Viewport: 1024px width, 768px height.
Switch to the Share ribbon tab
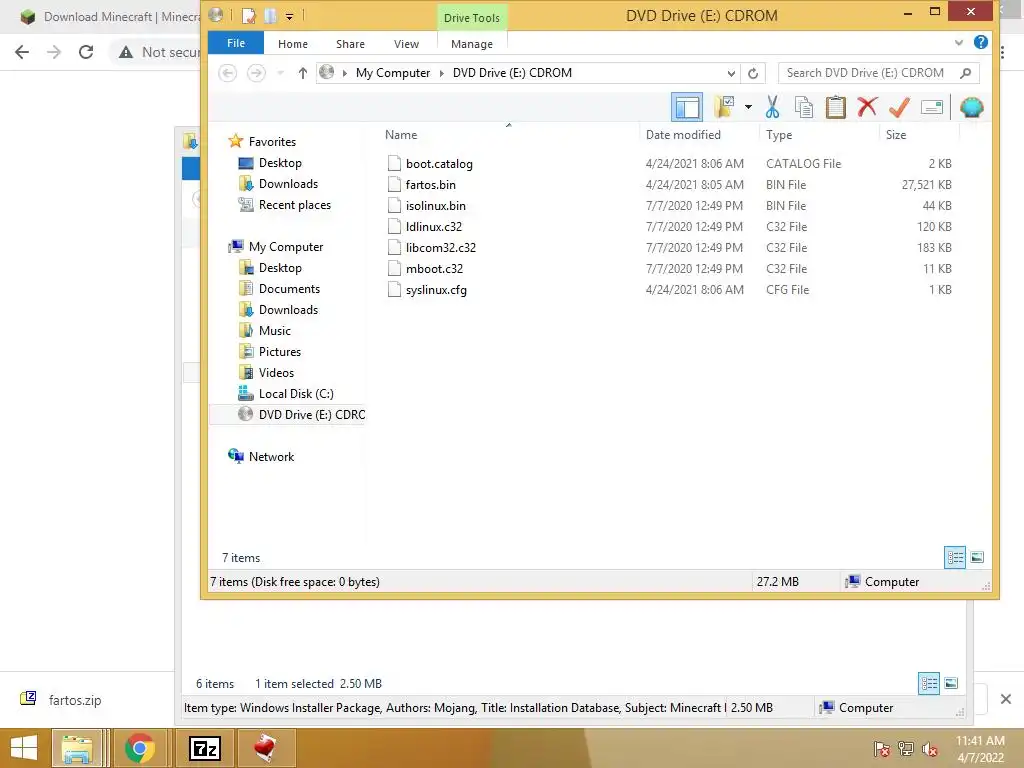350,44
